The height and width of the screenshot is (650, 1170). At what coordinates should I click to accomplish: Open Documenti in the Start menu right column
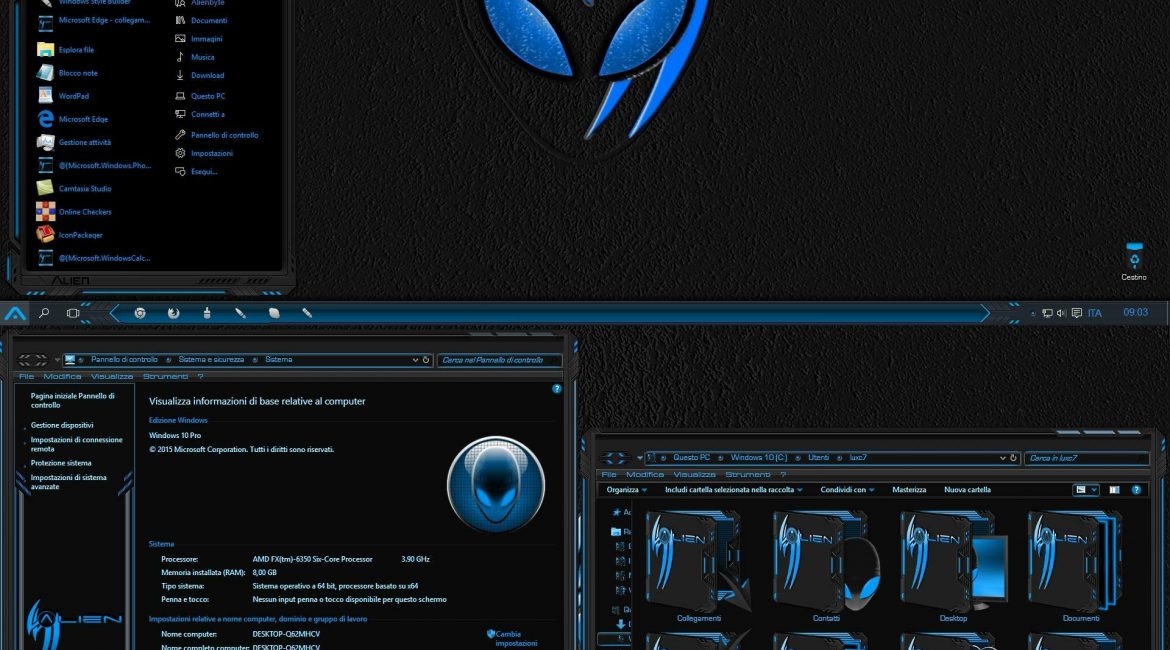pyautogui.click(x=201, y=20)
